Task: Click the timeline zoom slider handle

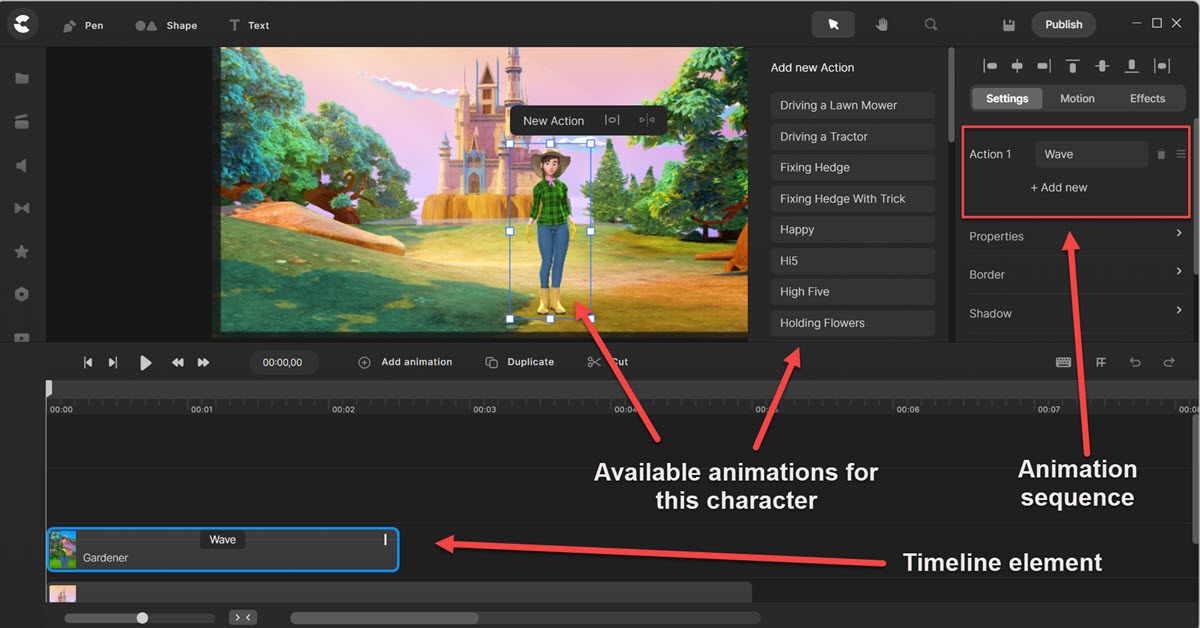Action: tap(142, 618)
